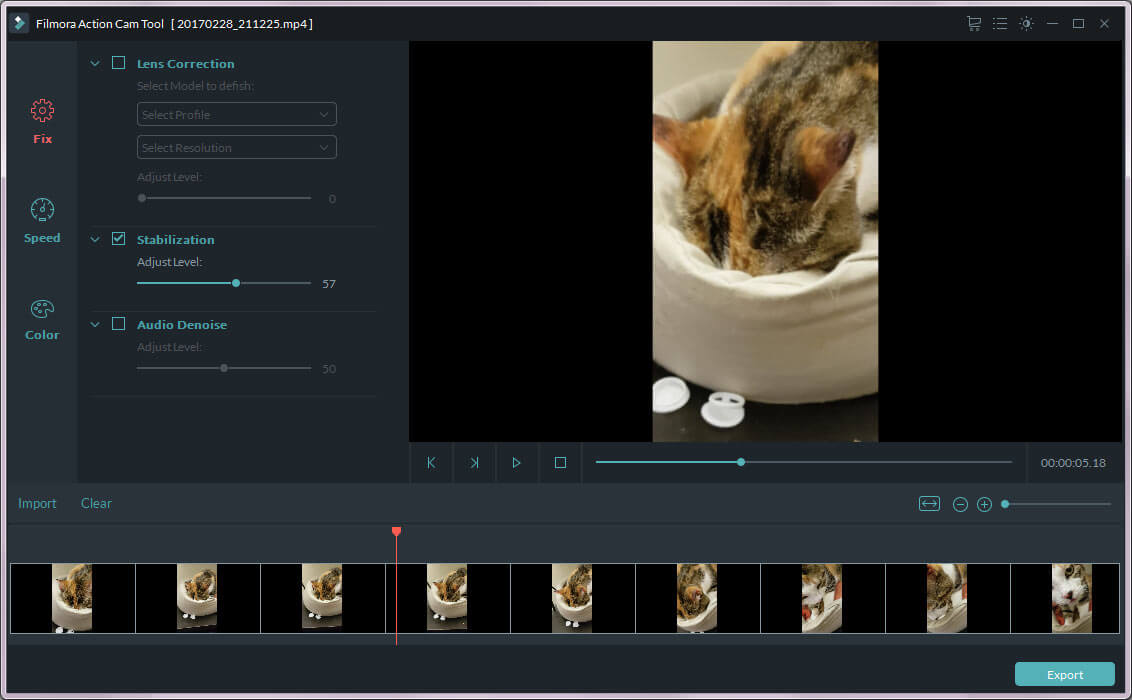Viewport: 1132px width, 700px height.
Task: Open the Select Profile dropdown
Action: (236, 115)
